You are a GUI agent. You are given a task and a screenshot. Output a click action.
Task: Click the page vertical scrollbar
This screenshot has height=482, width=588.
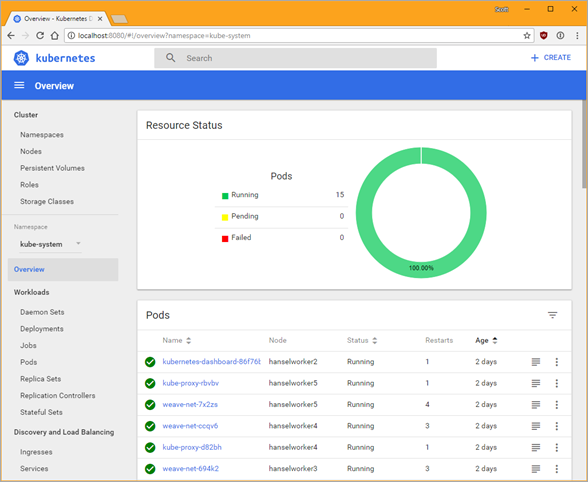point(585,144)
